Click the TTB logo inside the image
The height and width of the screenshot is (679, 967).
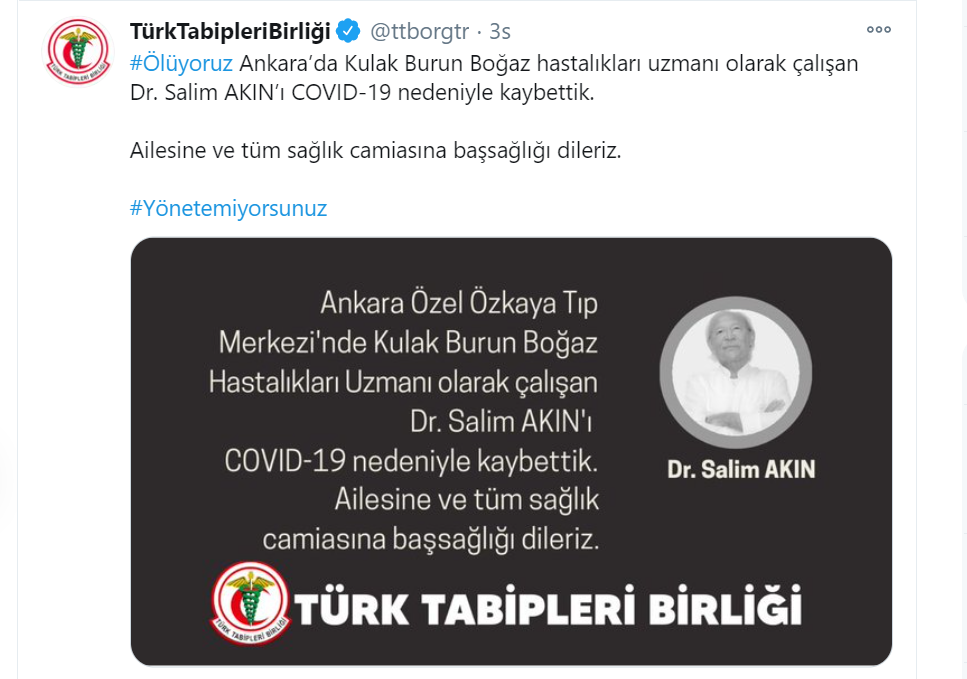pos(250,603)
